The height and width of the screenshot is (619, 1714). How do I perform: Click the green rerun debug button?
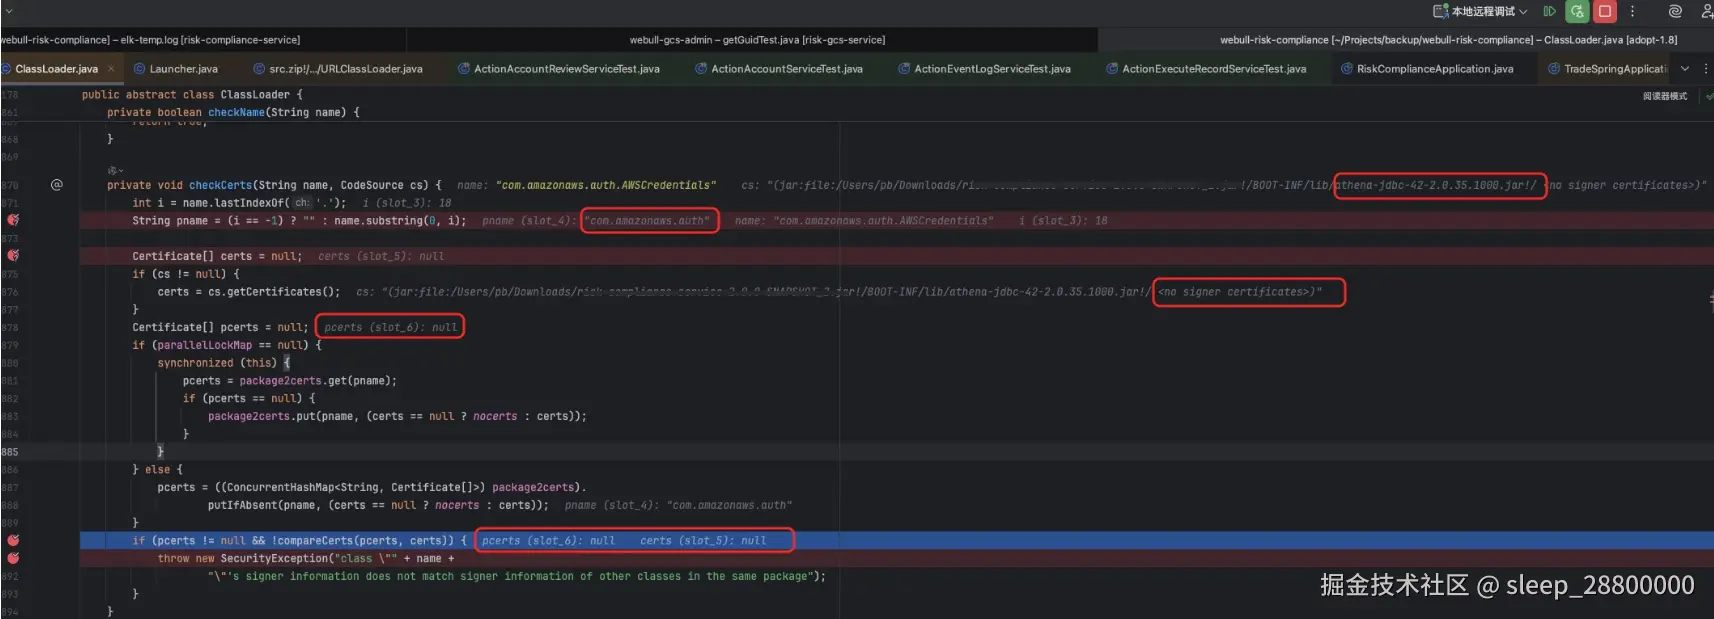tap(1577, 11)
